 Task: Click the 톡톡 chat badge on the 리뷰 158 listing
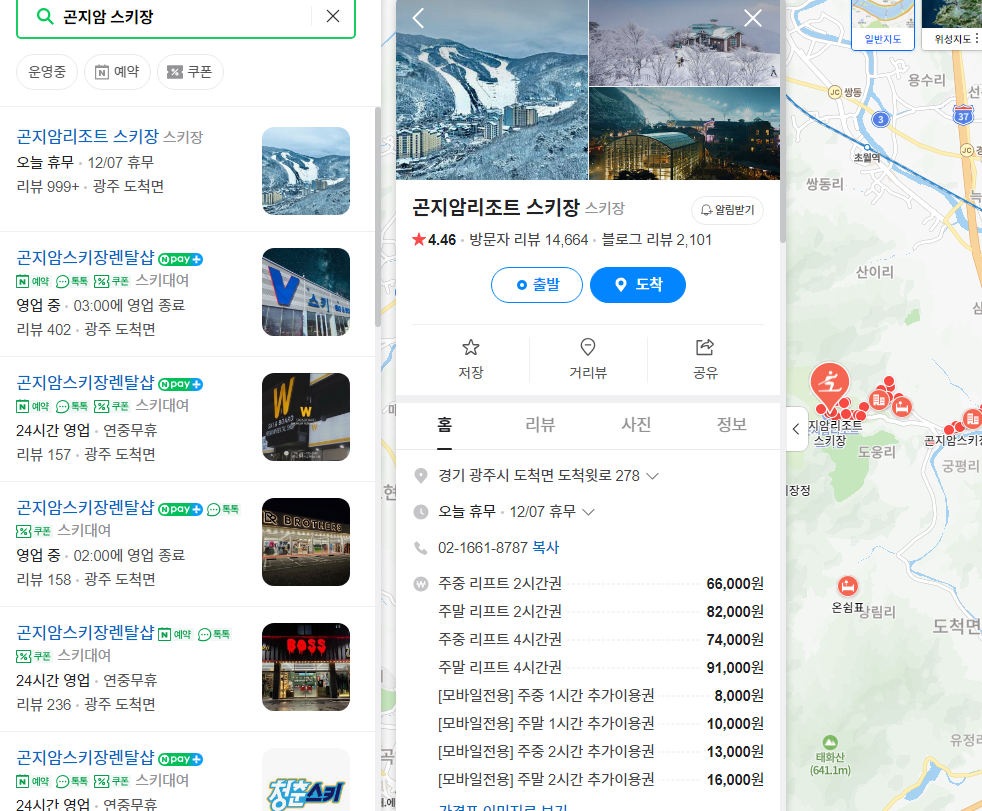tap(224, 509)
